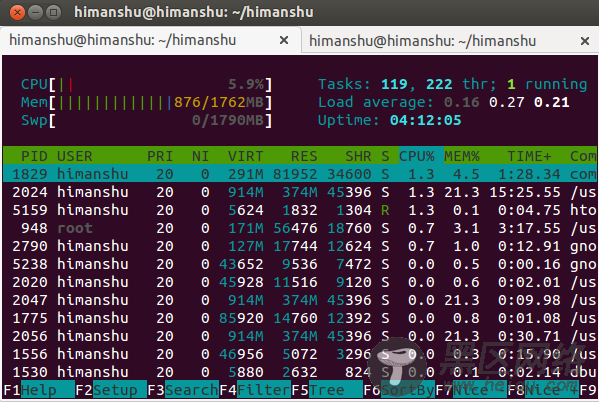Screen dimensions: 599x402
Task: Click TIME+ value 15:25.55
Action: (525, 192)
